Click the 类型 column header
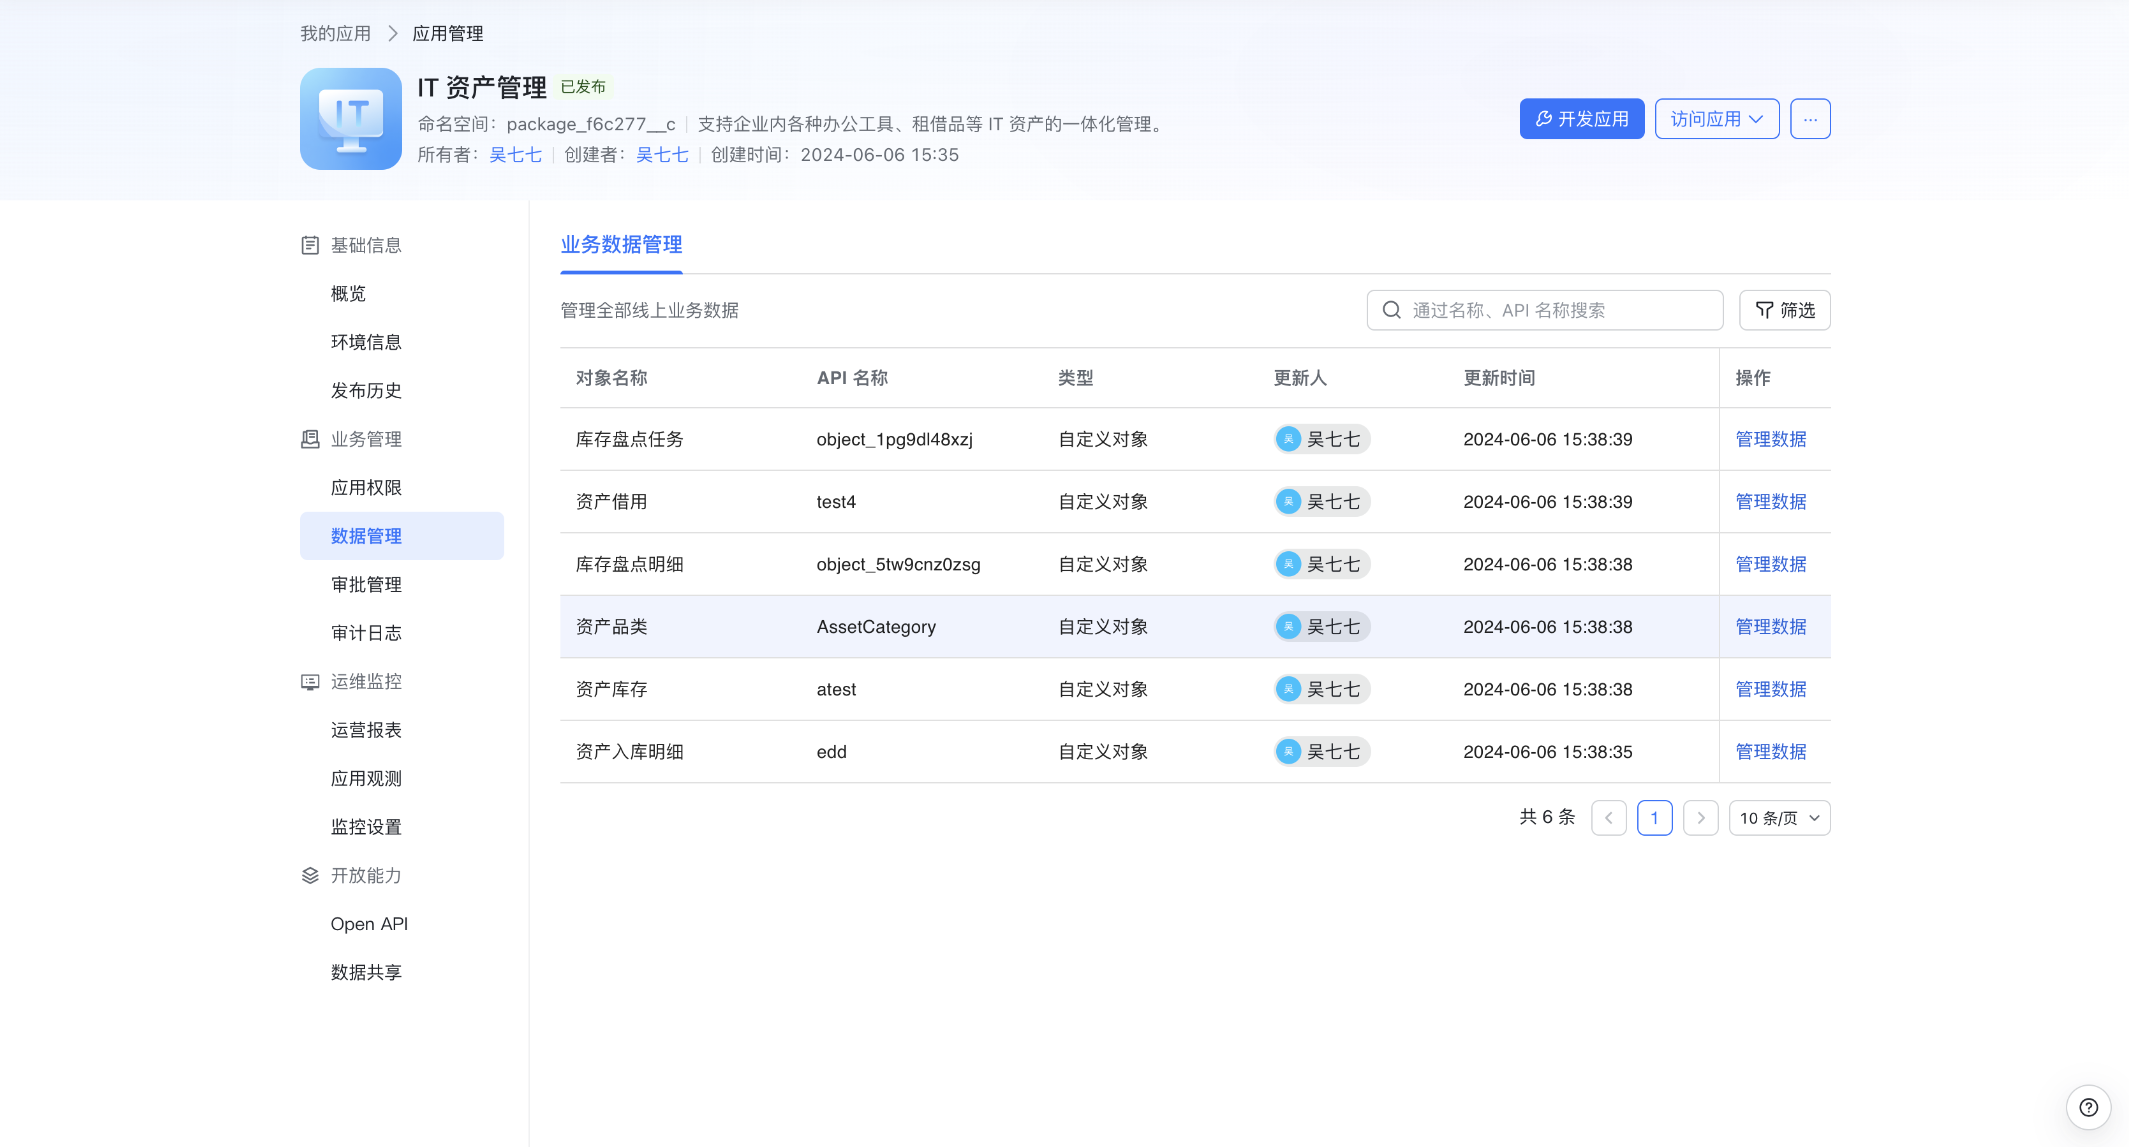This screenshot has height=1147, width=2129. (1076, 378)
